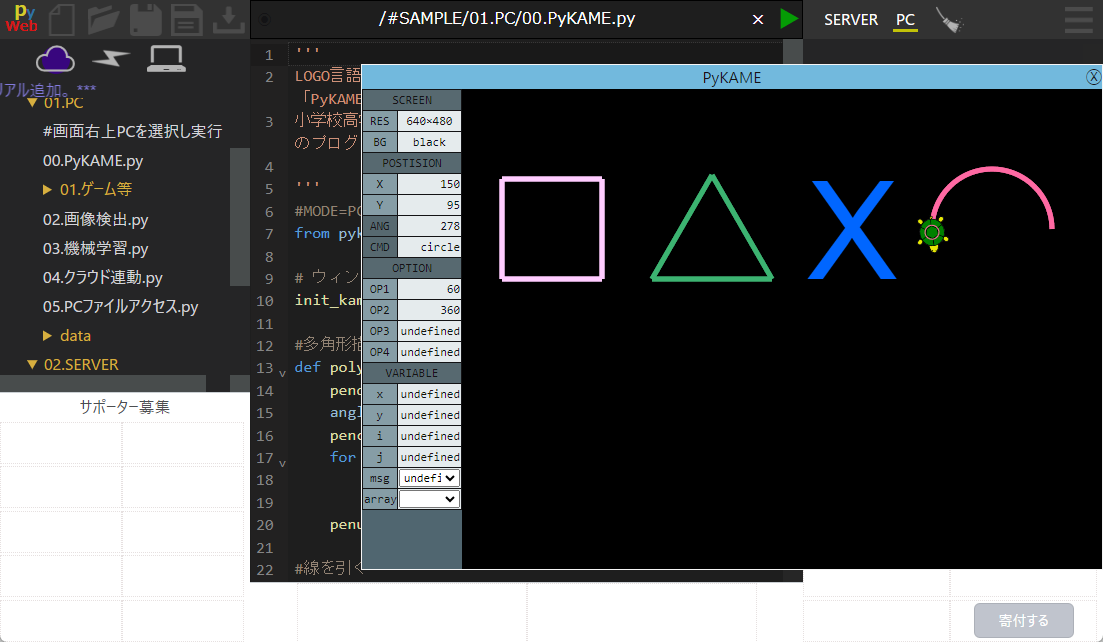
Task: Switch execution mode to SERVER
Action: (x=851, y=19)
